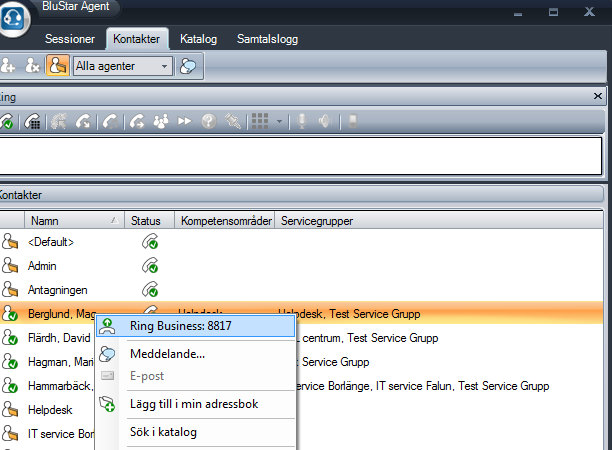The image size is (612, 450).
Task: Click the retrieve call icon in Ring toolbar
Action: pos(58,121)
